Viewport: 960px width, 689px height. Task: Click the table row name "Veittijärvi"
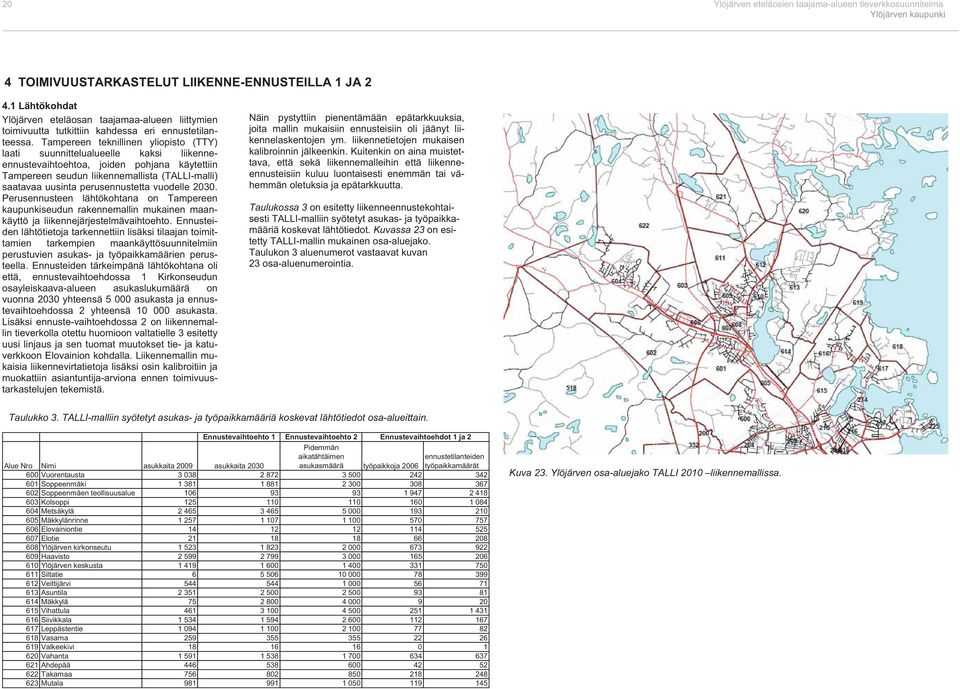tap(56, 584)
